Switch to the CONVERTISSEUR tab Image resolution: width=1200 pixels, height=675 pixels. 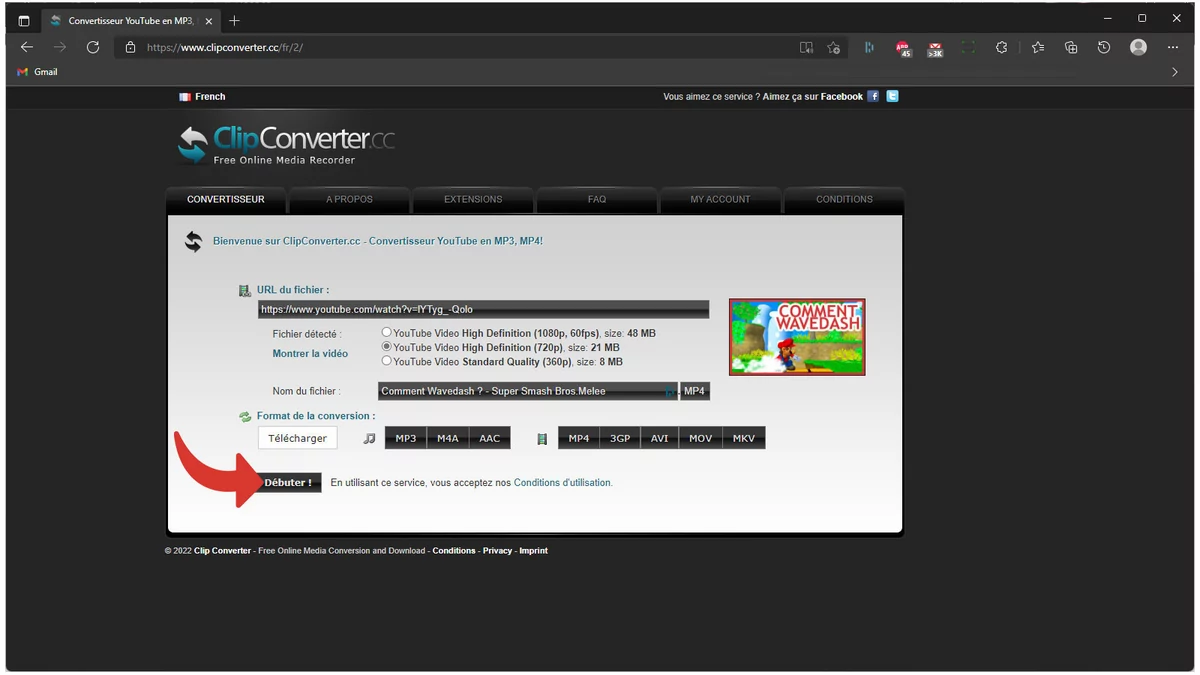(226, 199)
